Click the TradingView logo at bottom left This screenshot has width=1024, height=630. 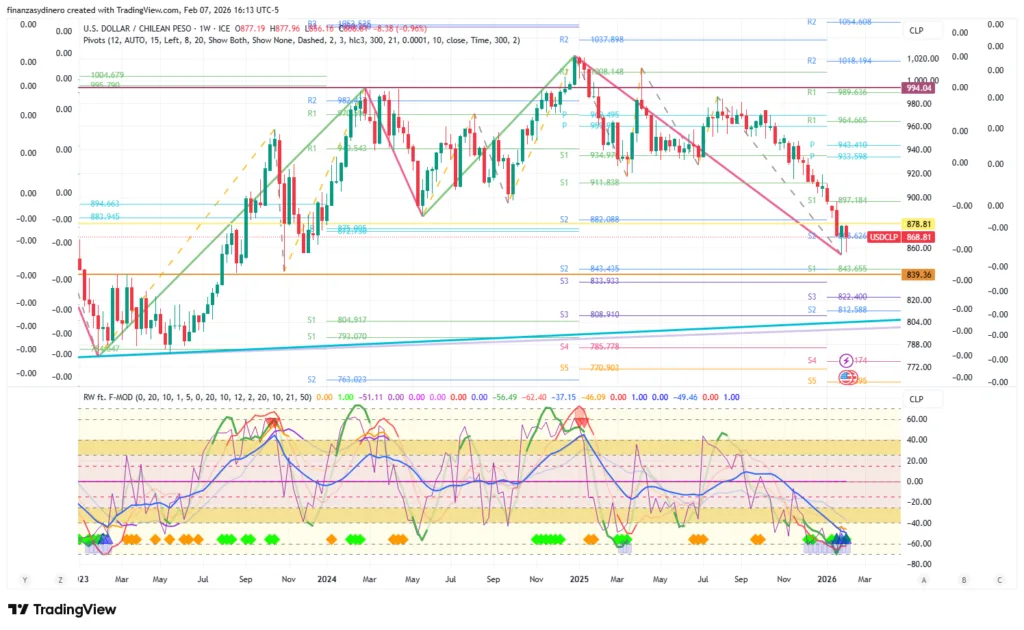(x=62, y=609)
